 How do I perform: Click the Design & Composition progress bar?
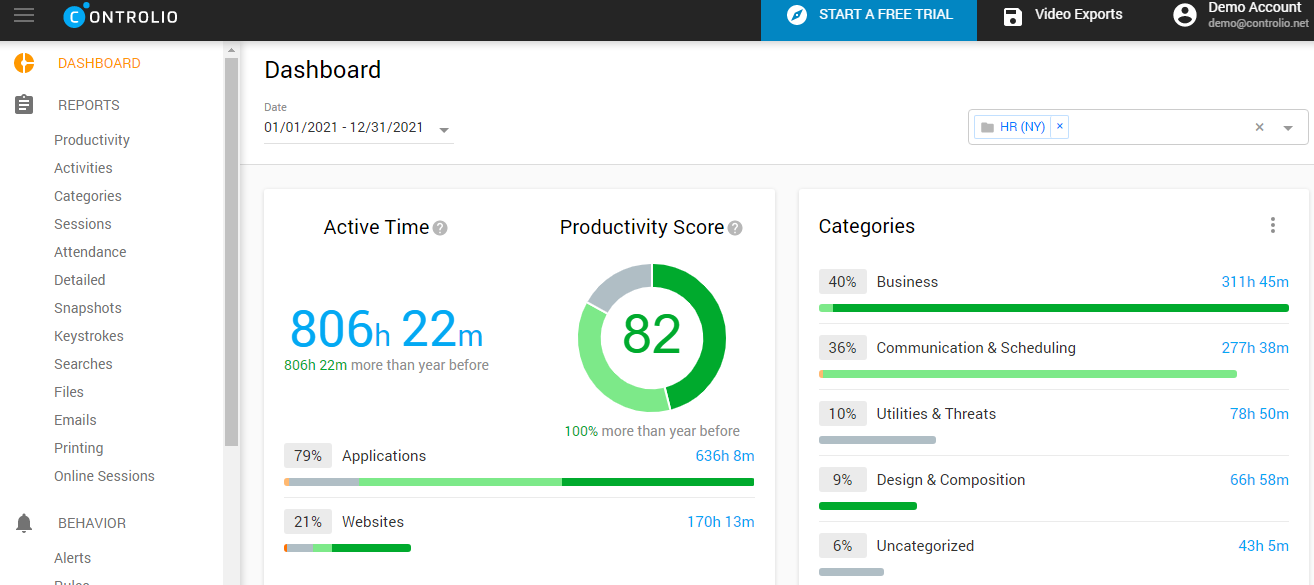(868, 506)
